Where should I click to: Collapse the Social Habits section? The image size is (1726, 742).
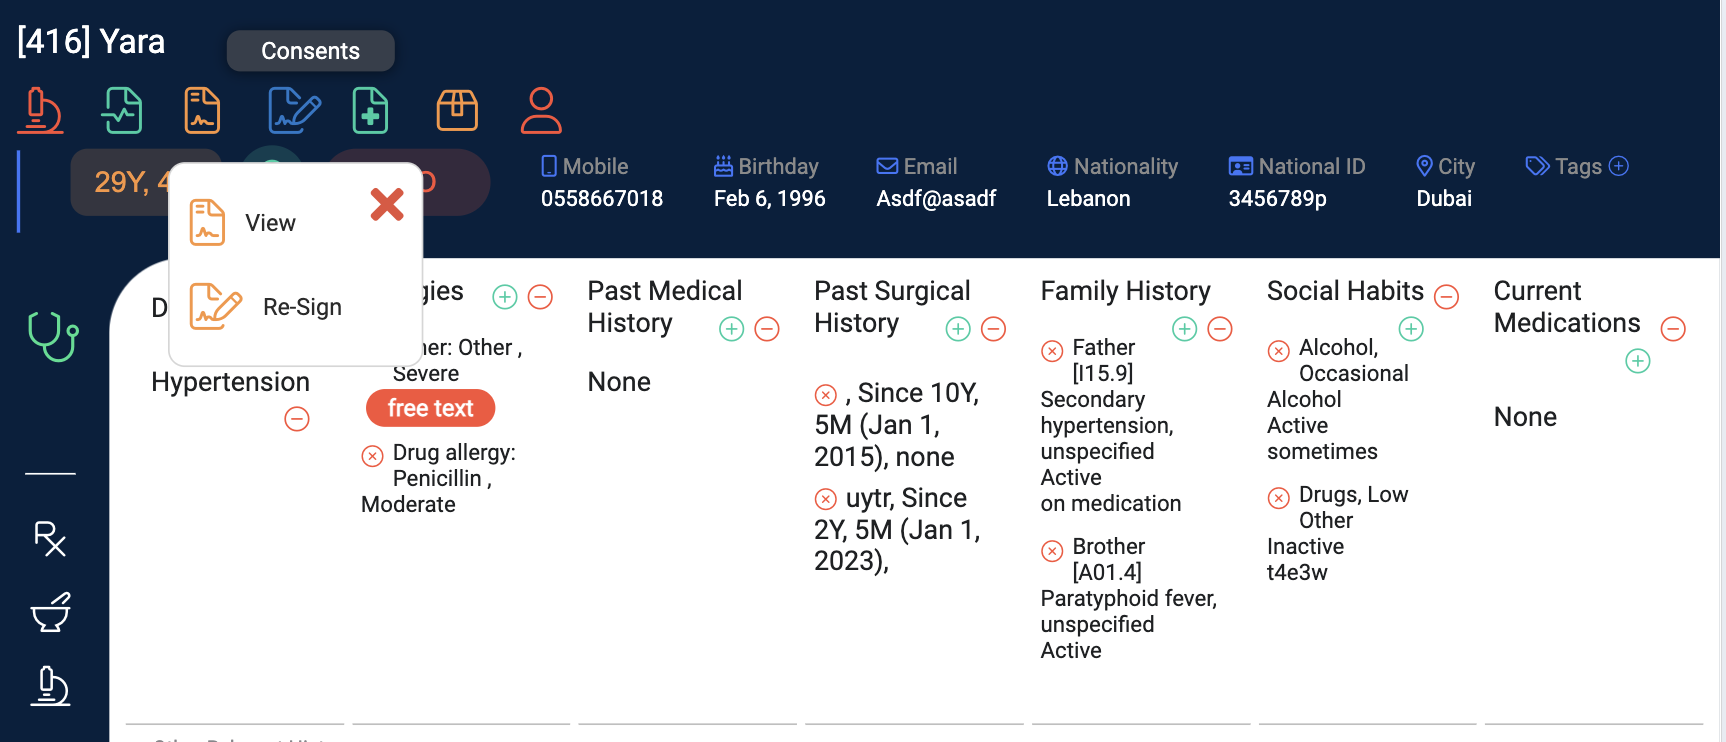click(x=1446, y=297)
